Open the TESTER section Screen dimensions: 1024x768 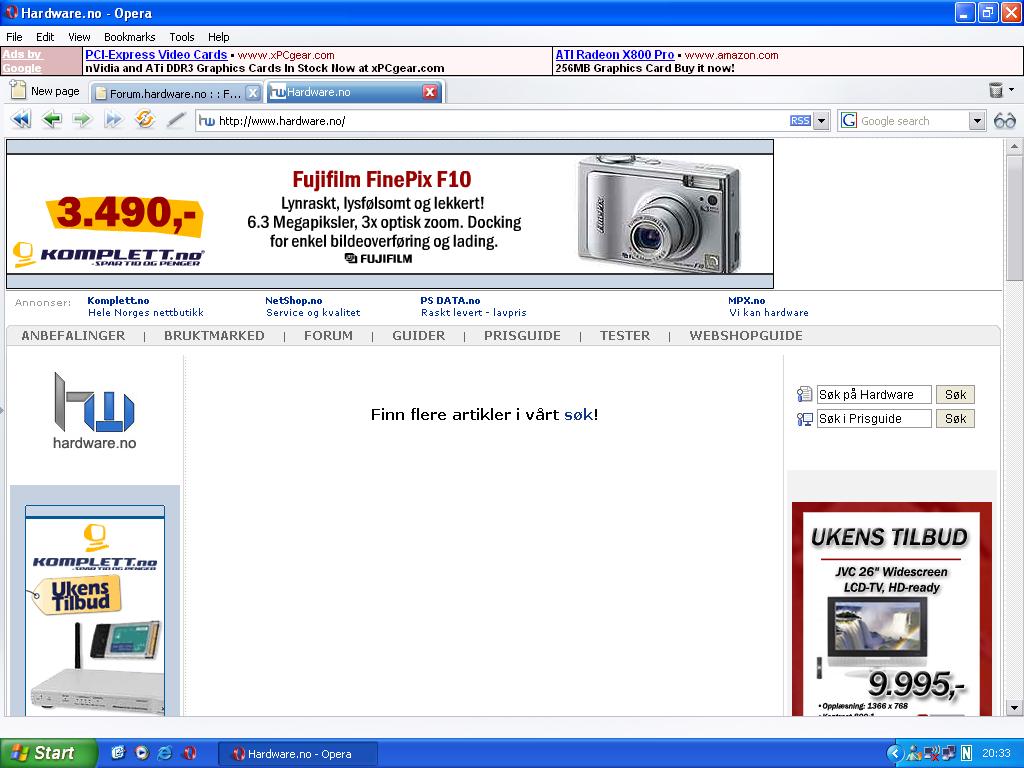coord(625,336)
